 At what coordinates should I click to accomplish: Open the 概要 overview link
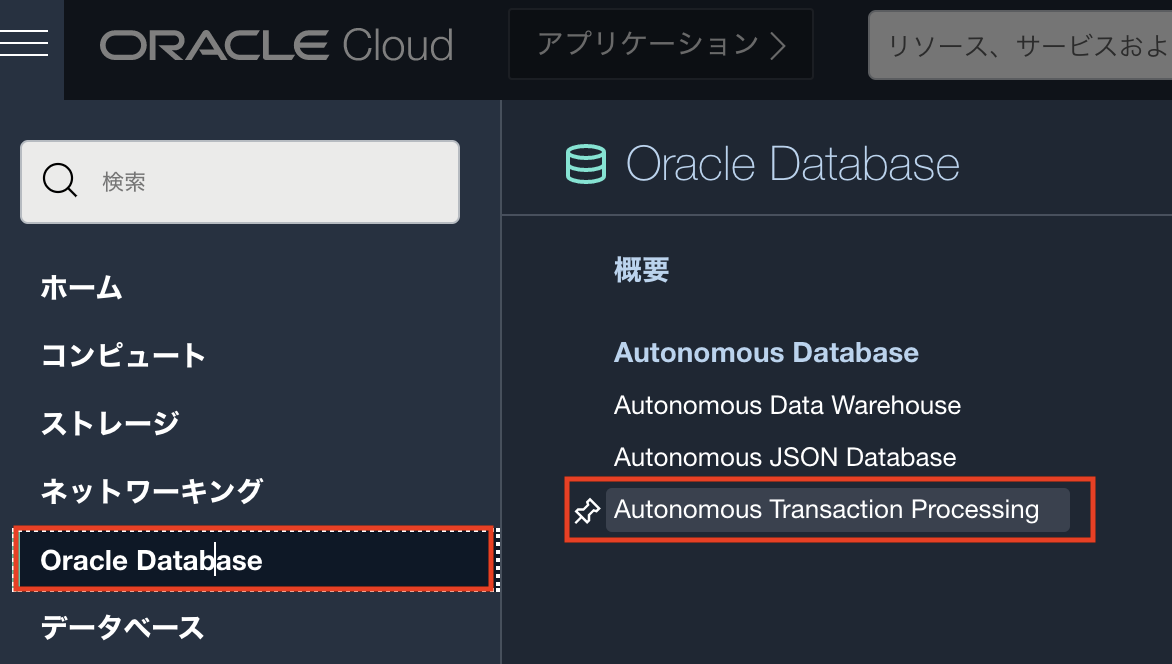[641, 269]
